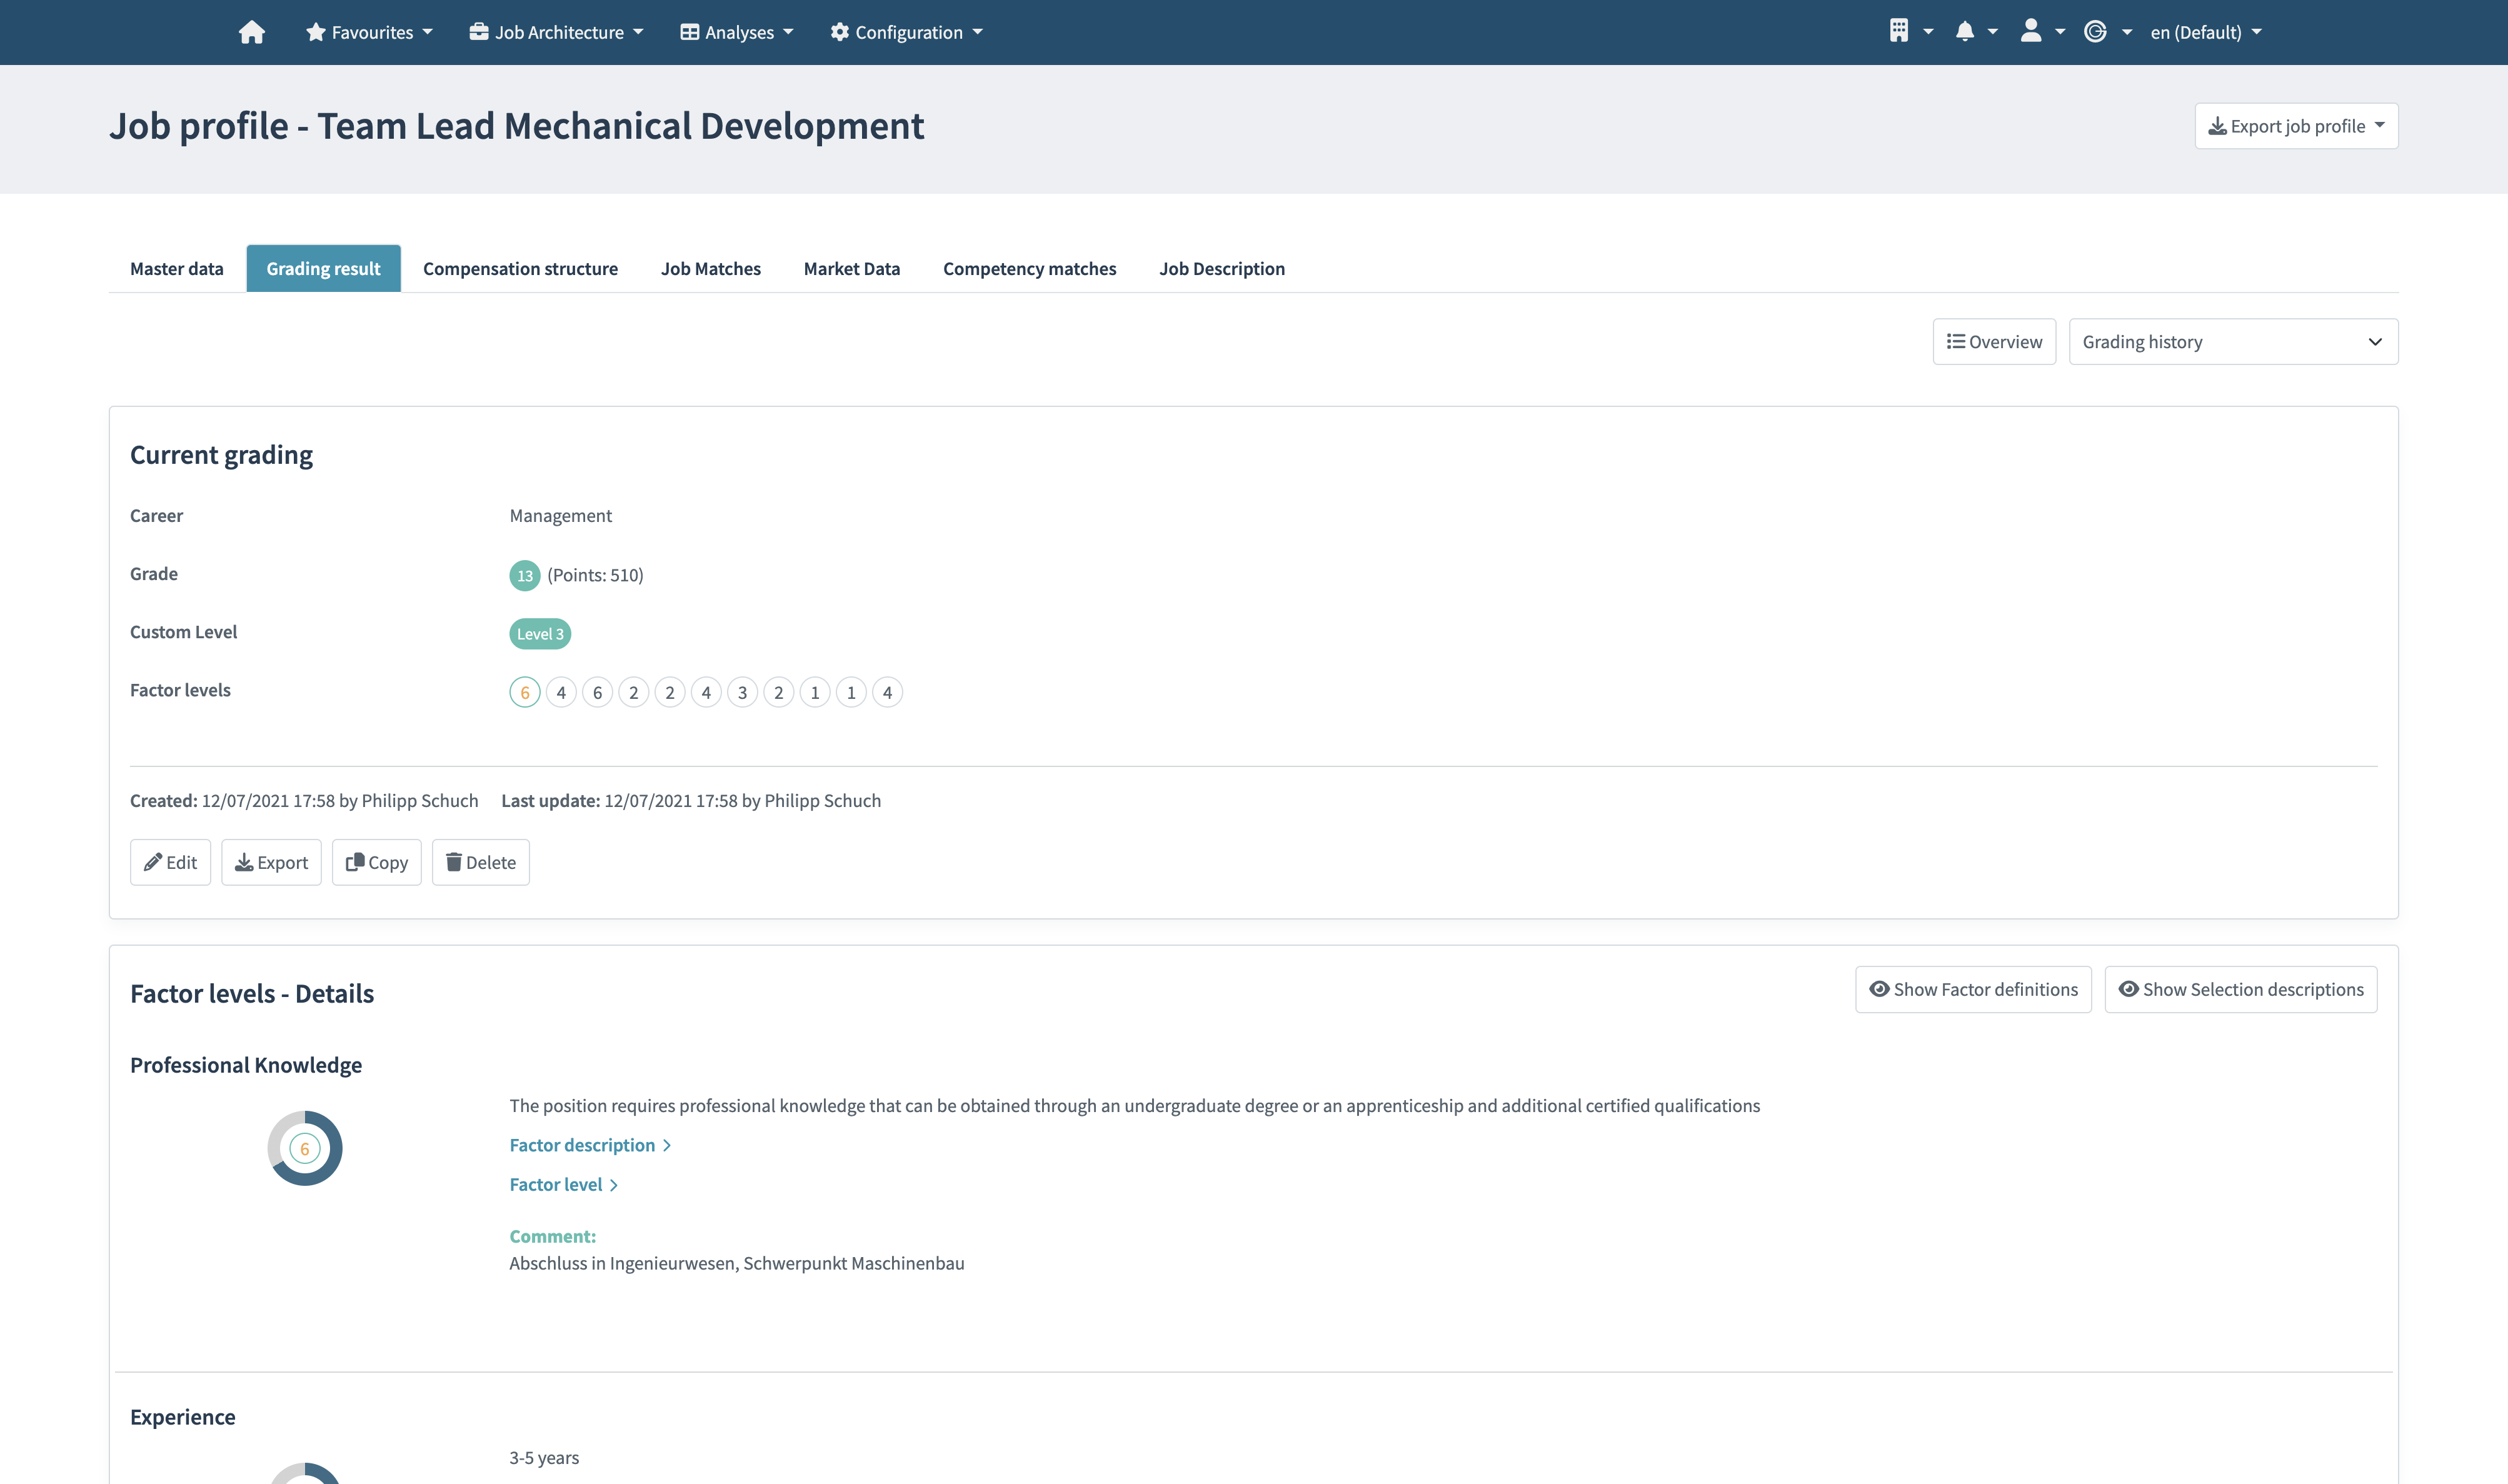The image size is (2508, 1484).
Task: Open the Analyses menu
Action: [x=737, y=32]
